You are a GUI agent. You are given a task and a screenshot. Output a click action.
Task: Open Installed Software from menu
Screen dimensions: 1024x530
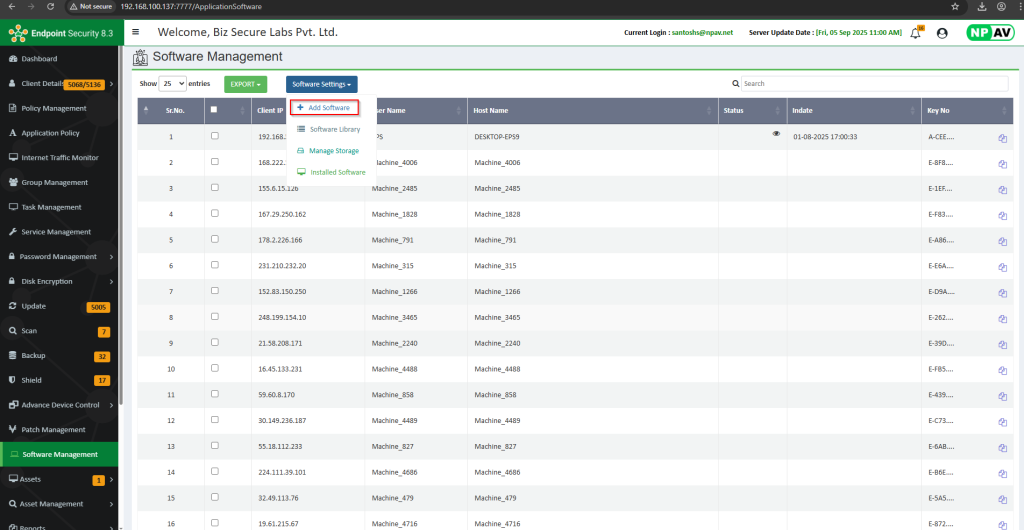point(337,172)
